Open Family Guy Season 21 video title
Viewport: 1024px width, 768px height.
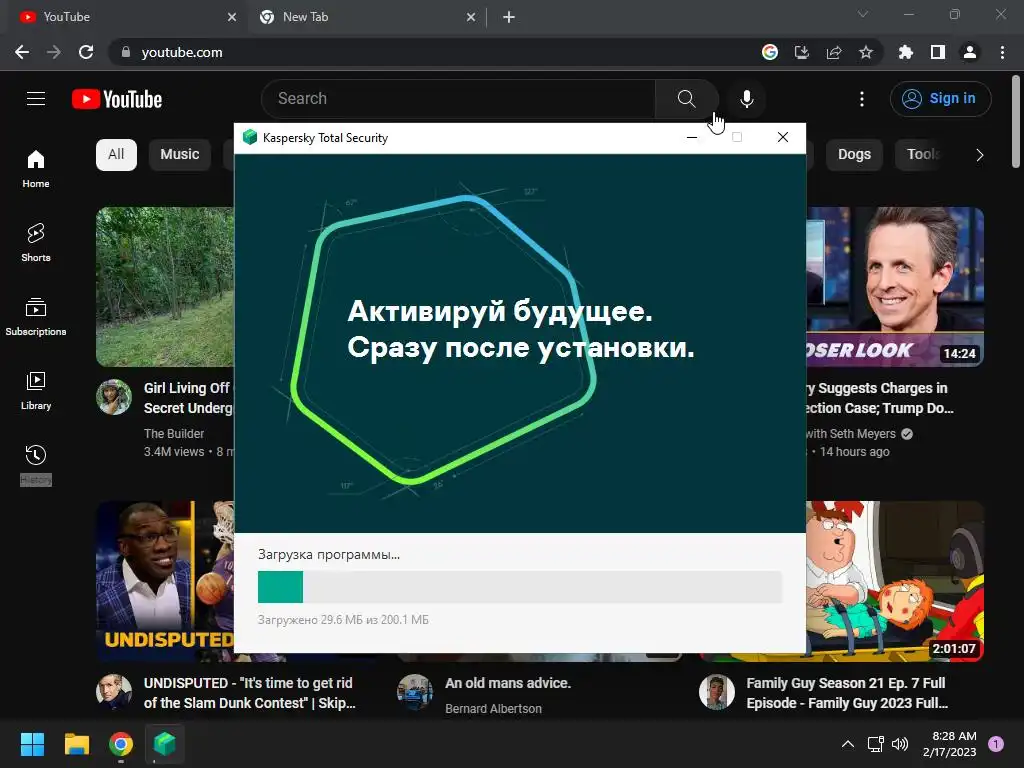point(847,693)
